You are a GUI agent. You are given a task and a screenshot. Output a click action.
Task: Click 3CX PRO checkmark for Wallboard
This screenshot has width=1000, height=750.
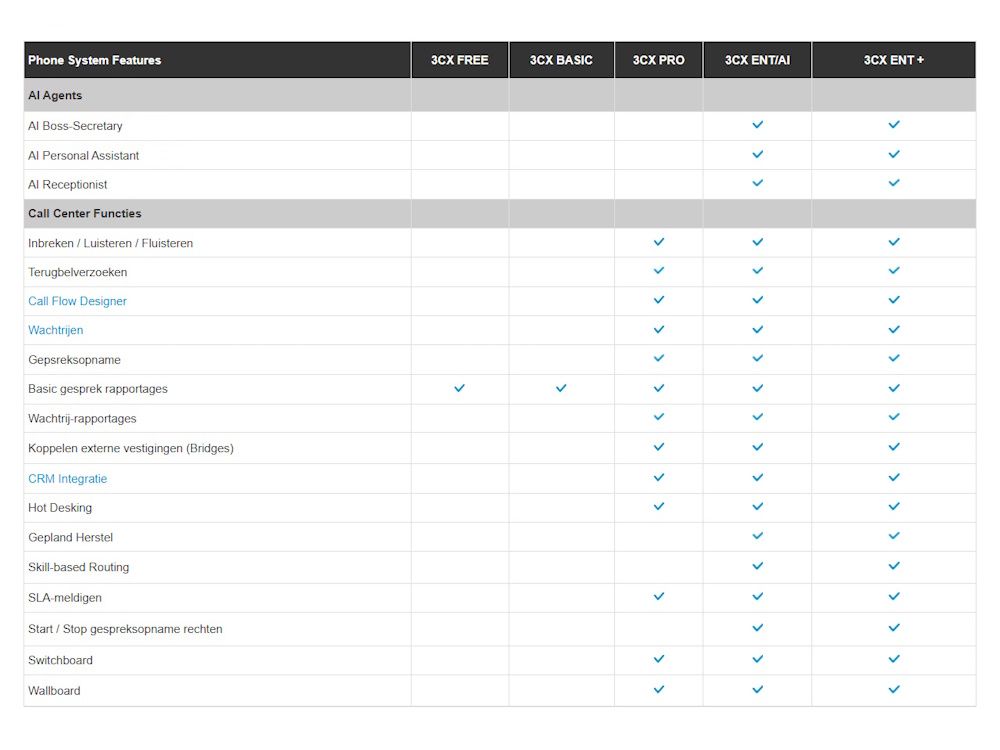pos(659,690)
